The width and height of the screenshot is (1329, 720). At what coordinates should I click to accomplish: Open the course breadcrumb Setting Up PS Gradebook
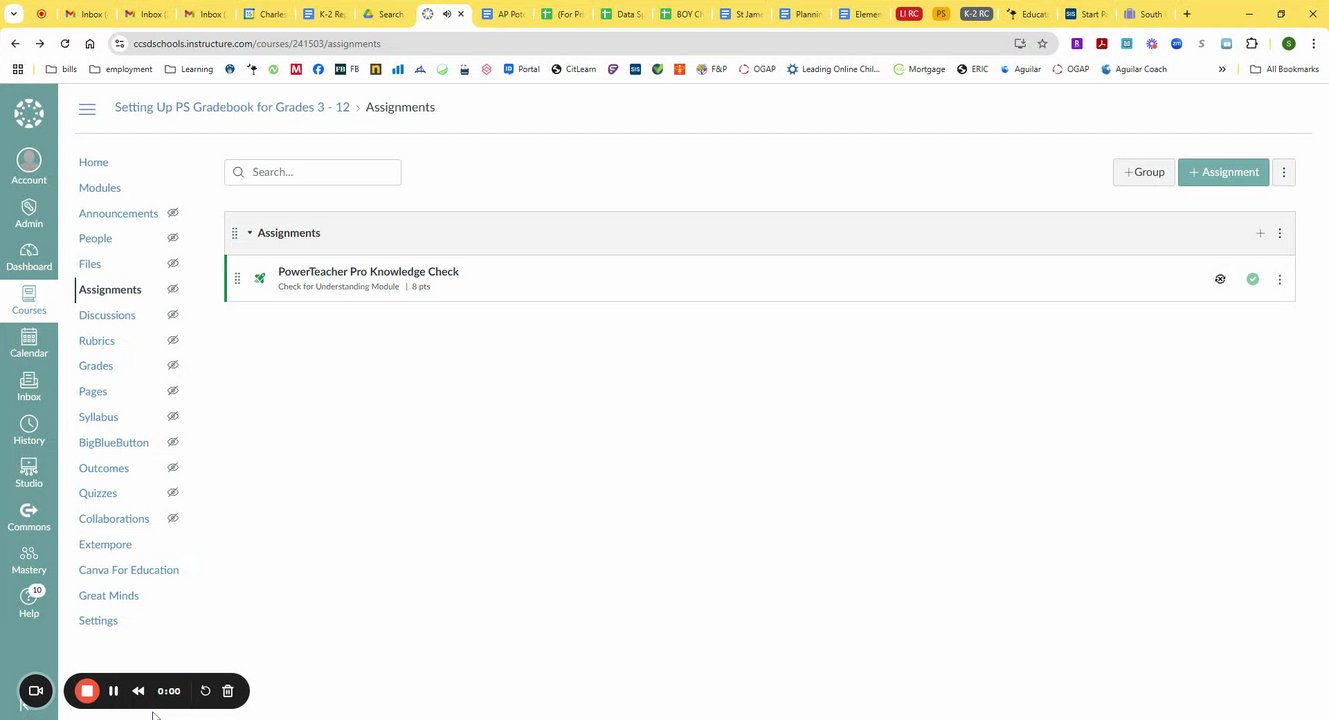[232, 107]
